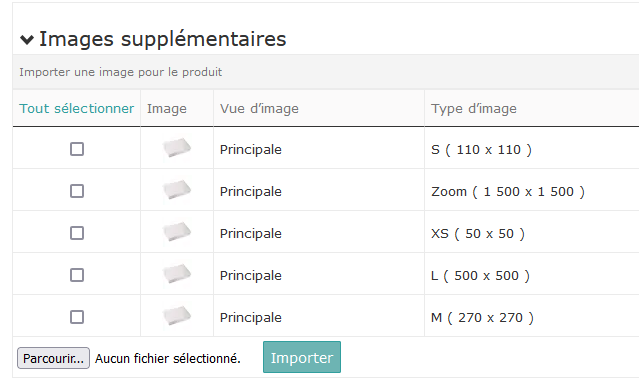Click the Importer button
Screen dimensions: 639x383
[302, 357]
